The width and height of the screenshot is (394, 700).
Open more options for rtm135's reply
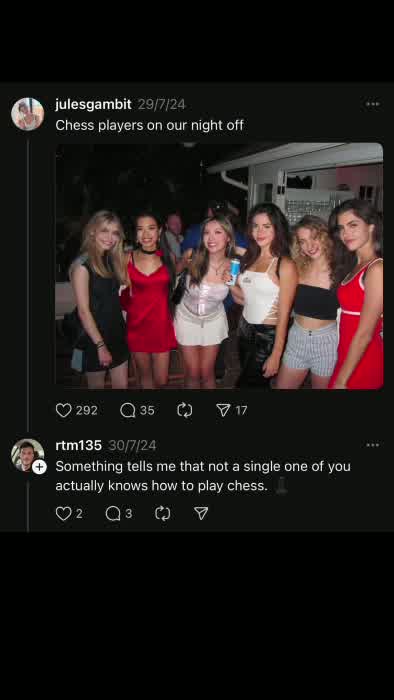point(373,445)
